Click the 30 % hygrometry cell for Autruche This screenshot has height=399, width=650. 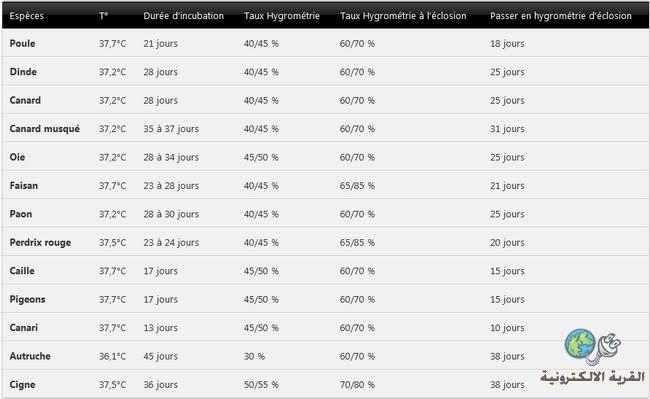pyautogui.click(x=254, y=356)
